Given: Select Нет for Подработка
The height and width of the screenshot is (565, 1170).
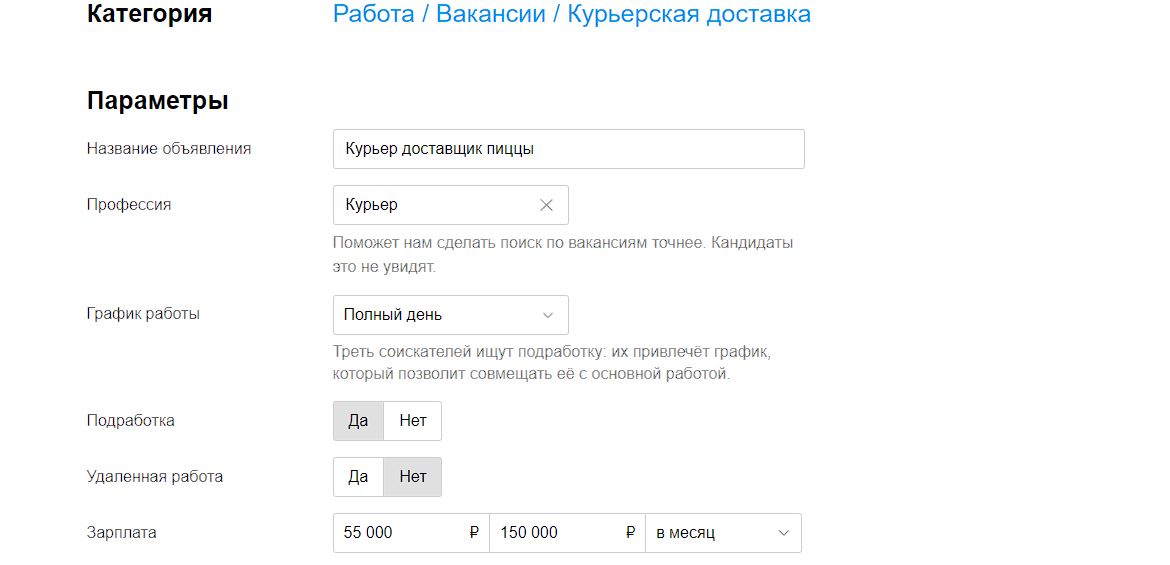Looking at the screenshot, I should coord(413,421).
